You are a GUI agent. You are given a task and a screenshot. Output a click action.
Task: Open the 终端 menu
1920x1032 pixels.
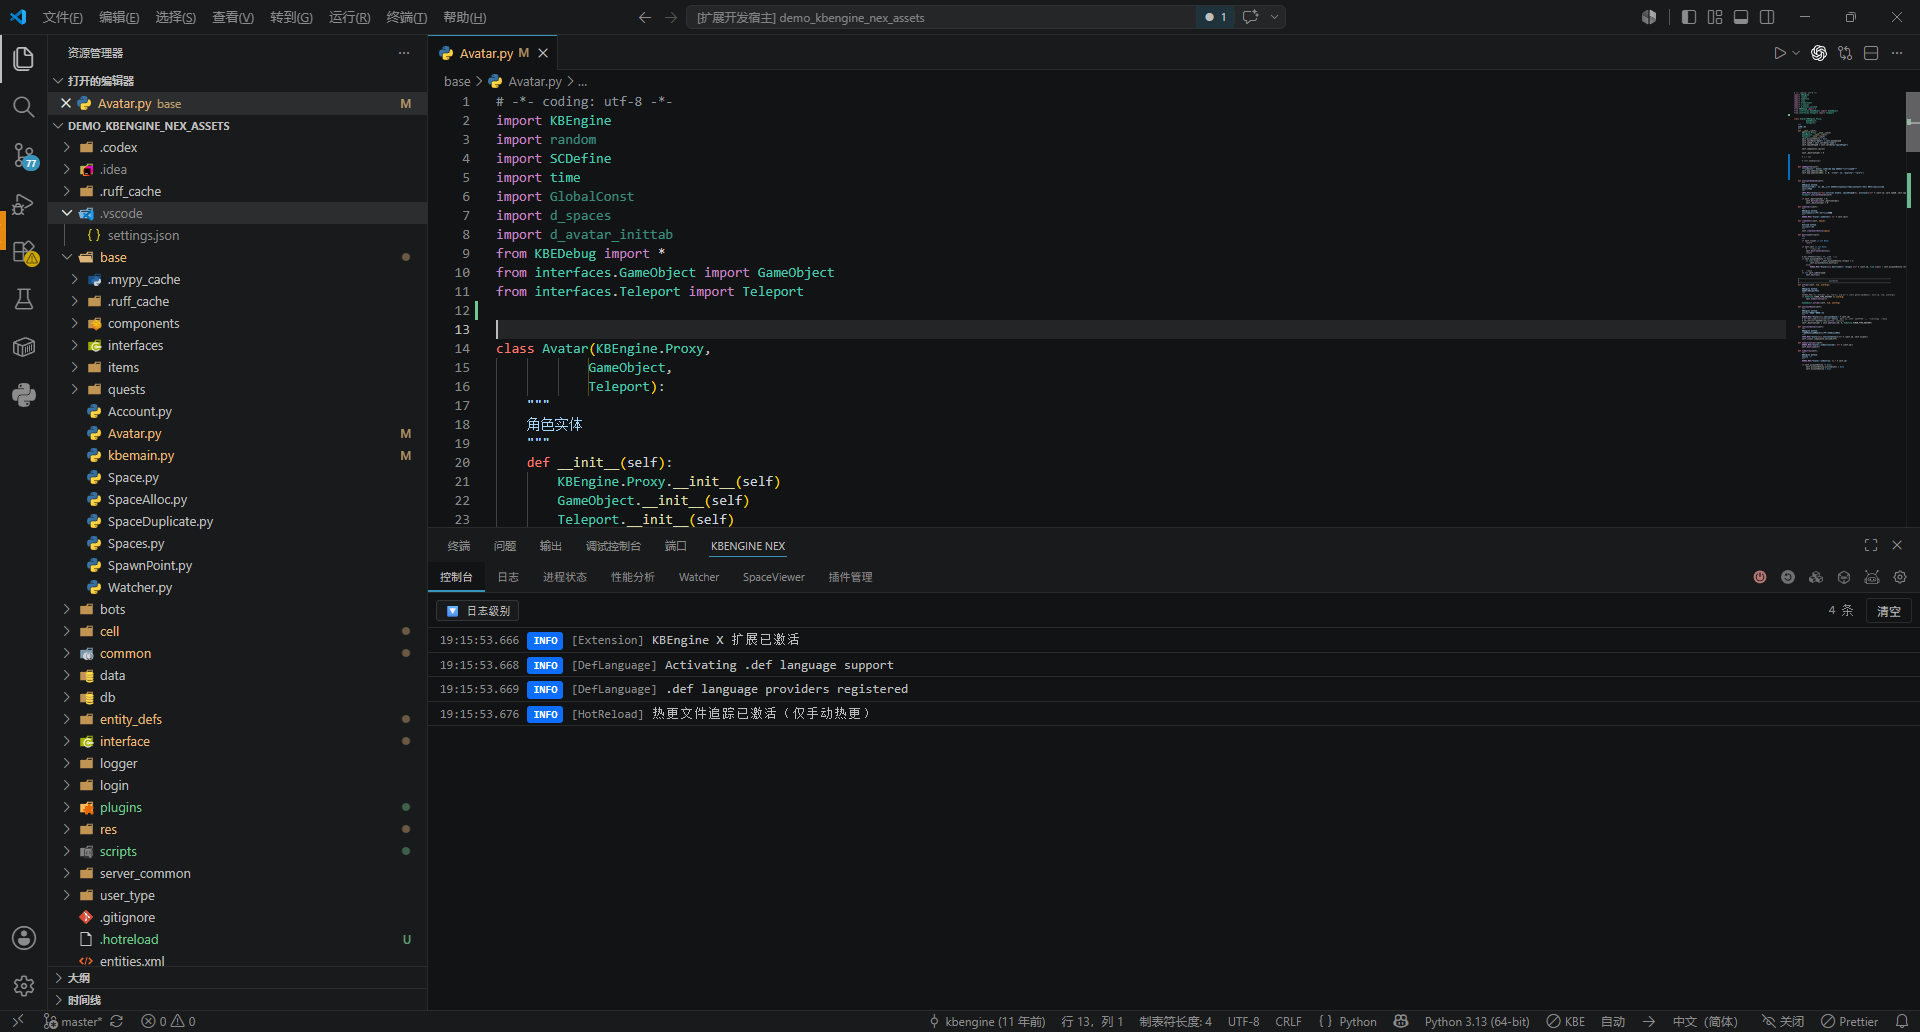pos(406,17)
